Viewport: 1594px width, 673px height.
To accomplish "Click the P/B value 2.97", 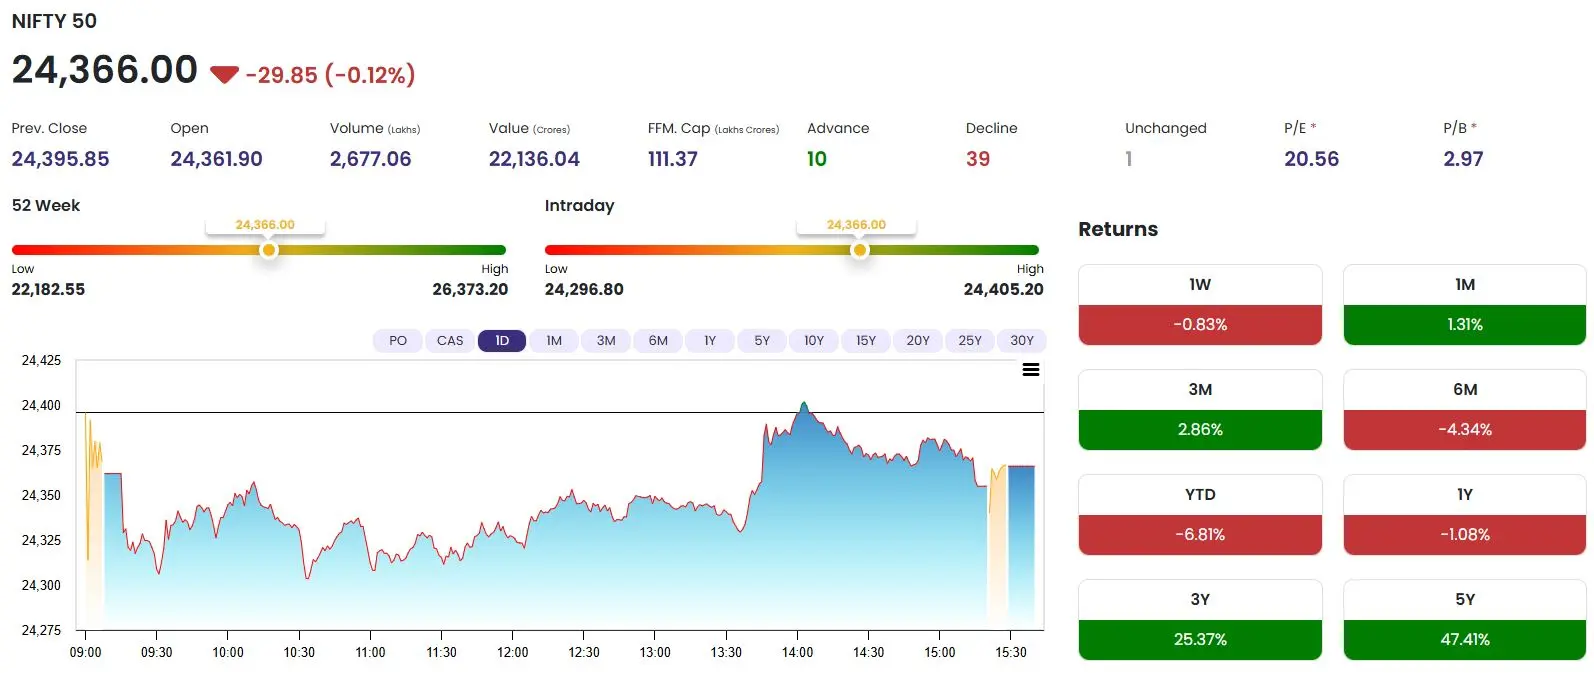I will (1463, 159).
